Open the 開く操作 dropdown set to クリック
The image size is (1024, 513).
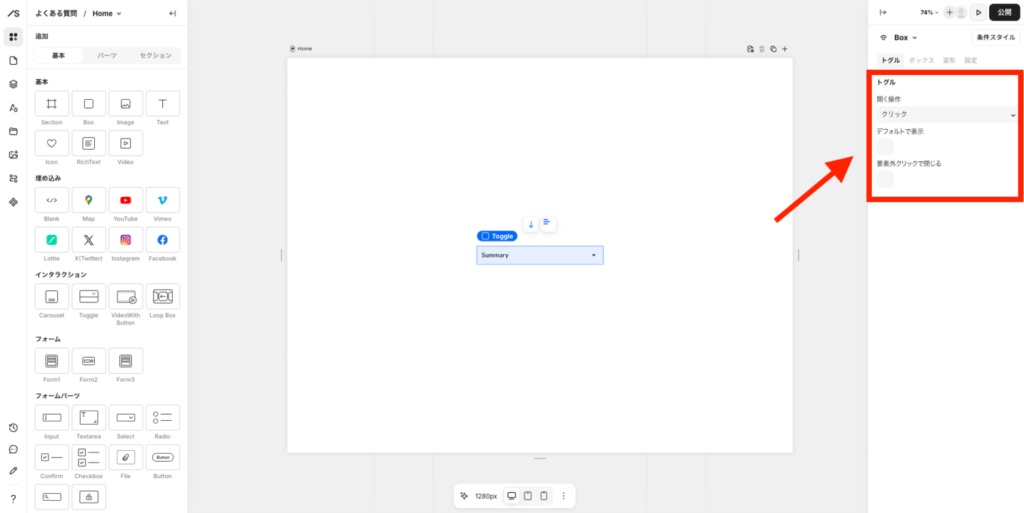pos(946,115)
